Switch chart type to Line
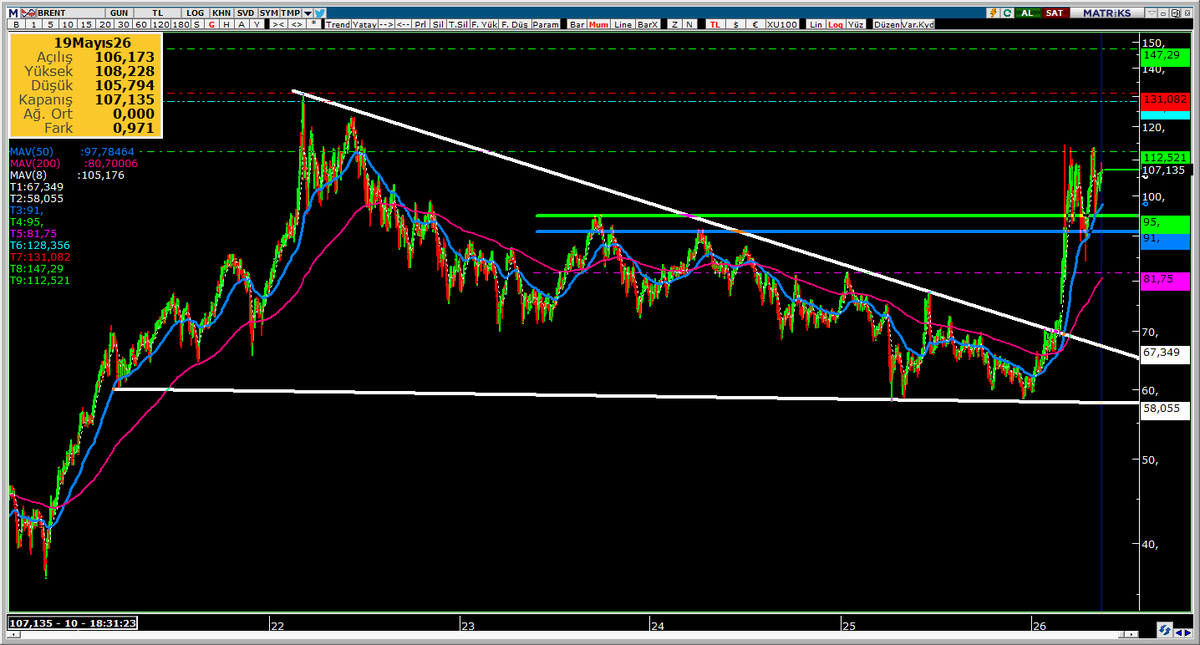The width and height of the screenshot is (1200, 645). [x=623, y=24]
